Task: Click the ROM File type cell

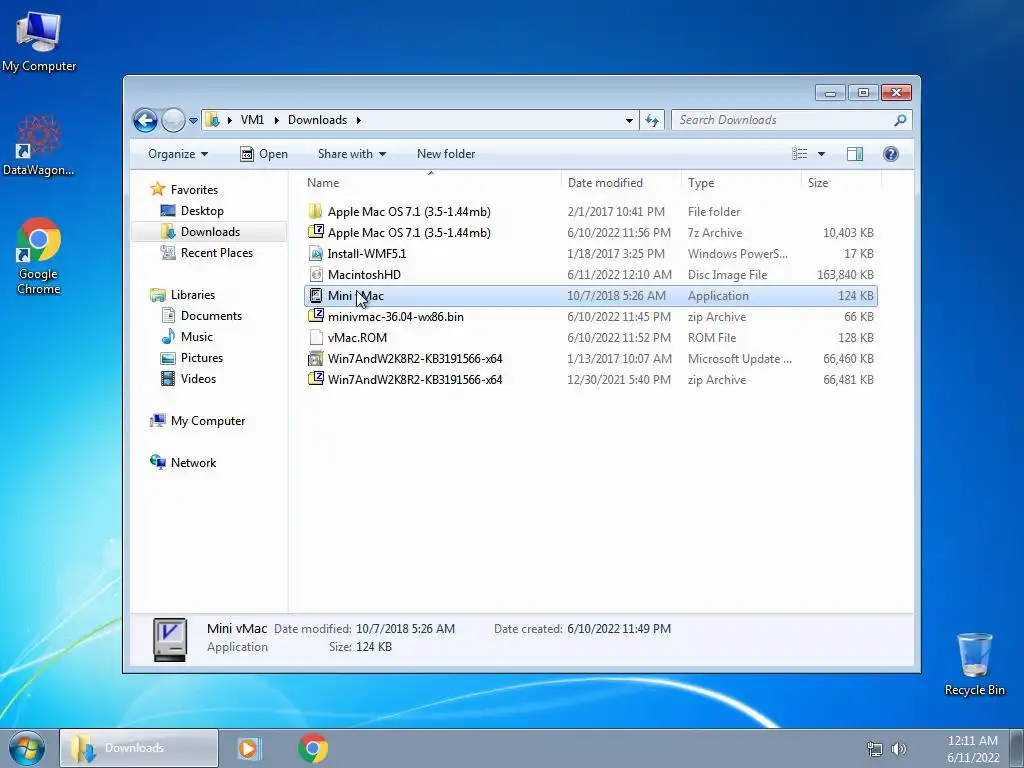Action: click(712, 338)
